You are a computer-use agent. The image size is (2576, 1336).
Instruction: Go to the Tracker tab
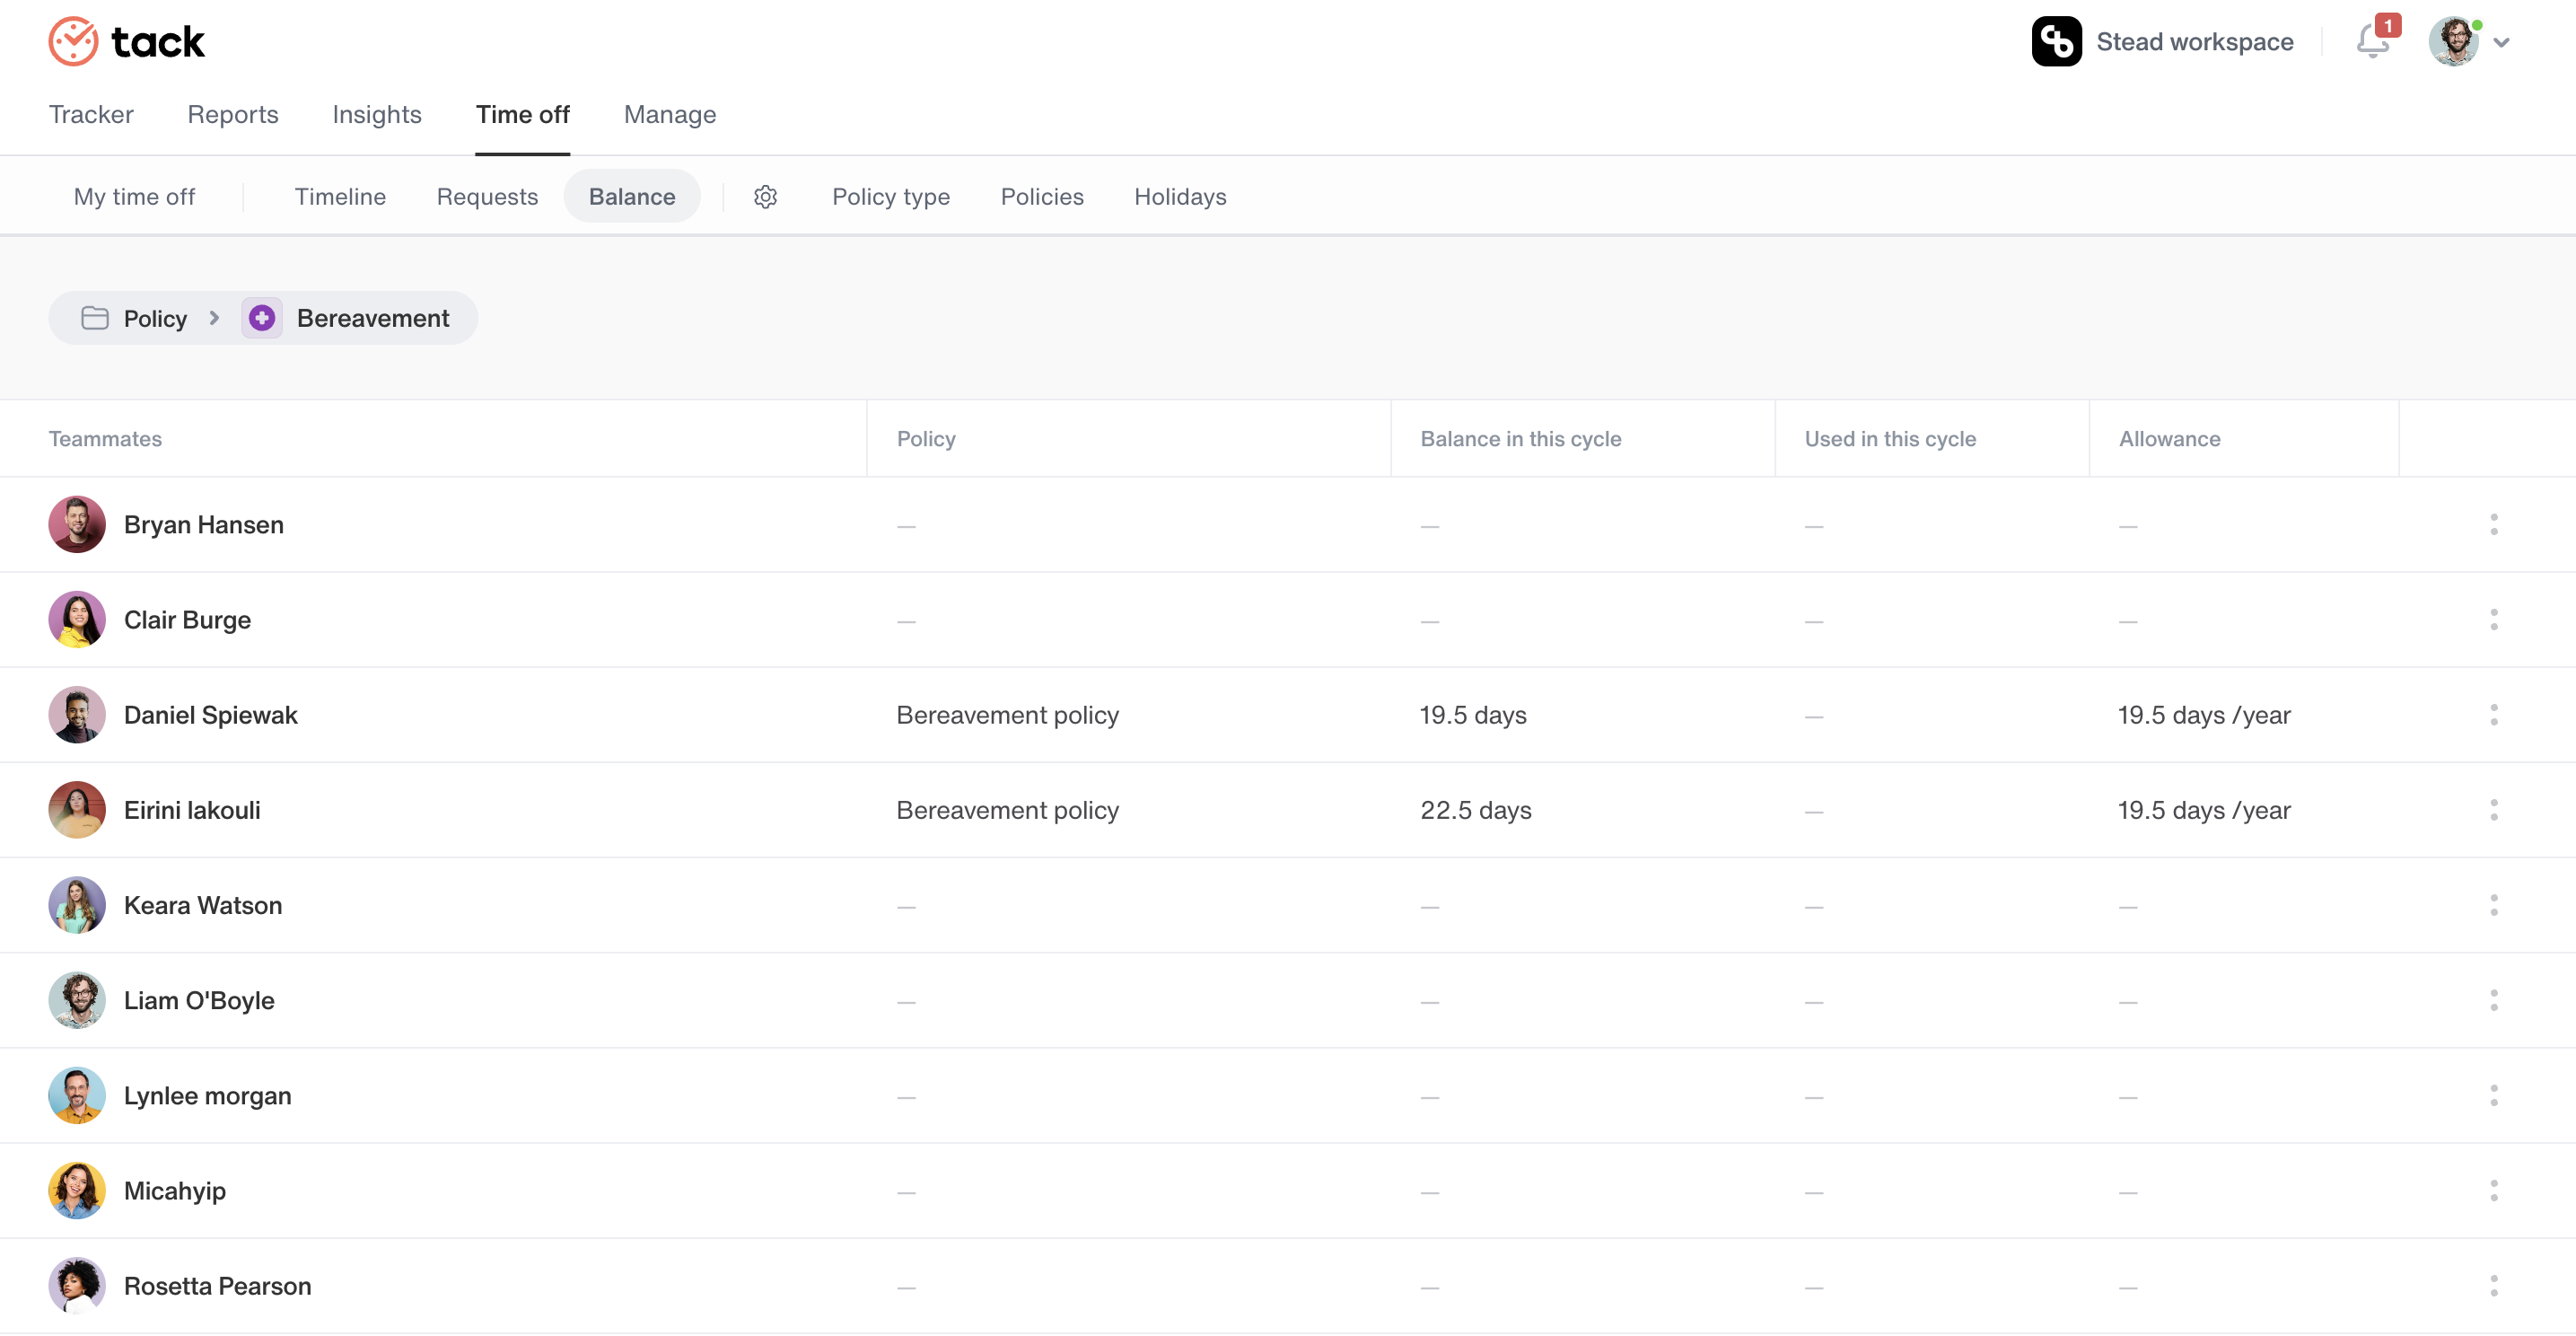point(91,115)
